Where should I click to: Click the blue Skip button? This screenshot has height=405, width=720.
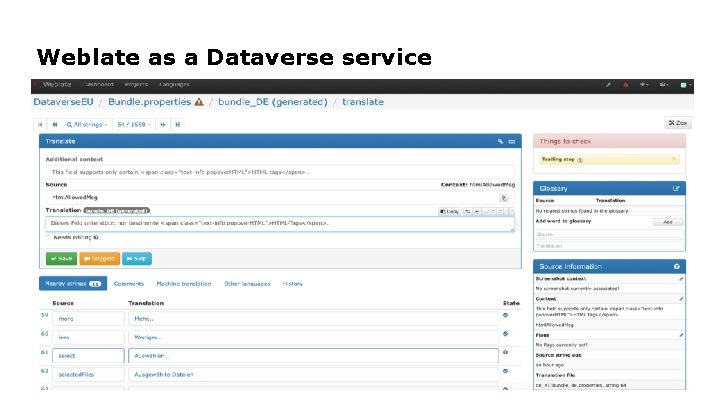pyautogui.click(x=136, y=259)
